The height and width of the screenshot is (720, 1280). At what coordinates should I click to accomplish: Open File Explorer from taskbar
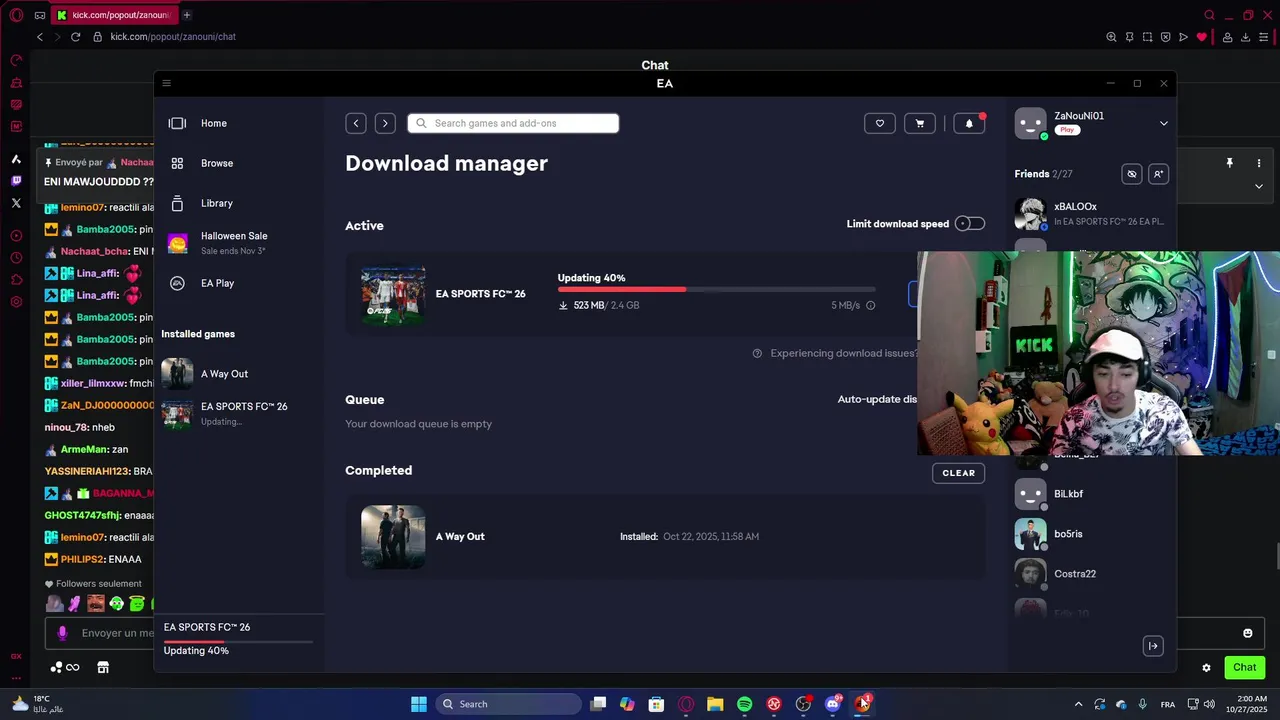pyautogui.click(x=715, y=704)
